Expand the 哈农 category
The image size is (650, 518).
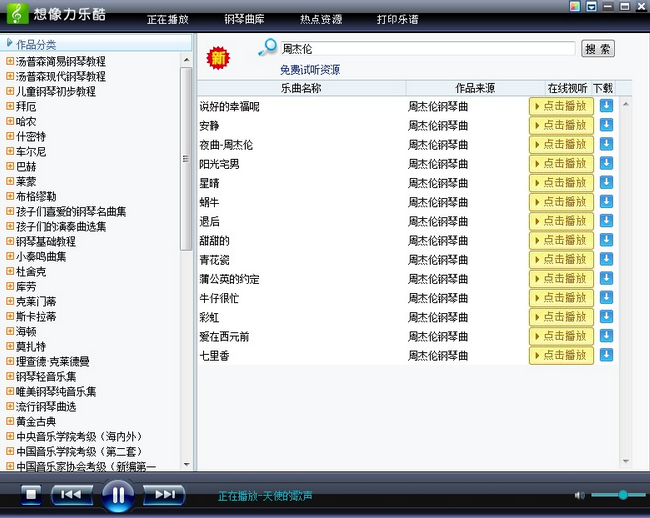(x=10, y=121)
